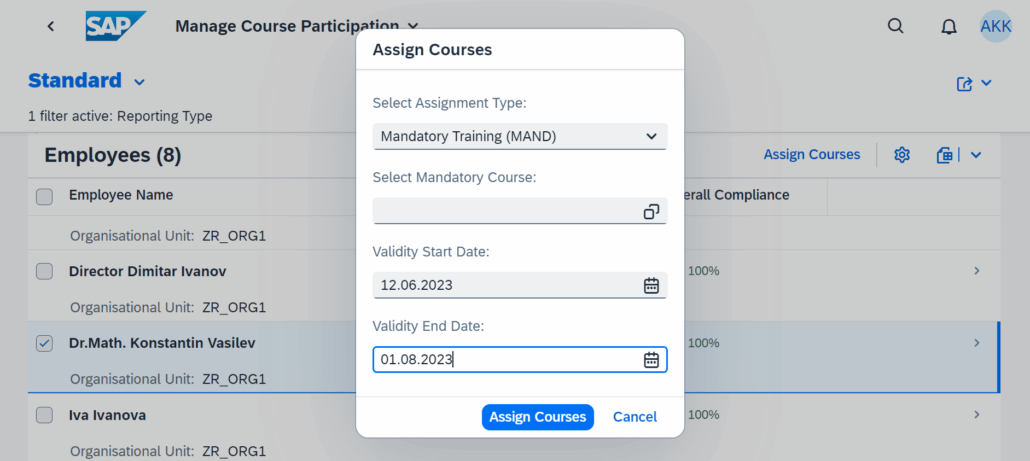Viewport: 1030px width, 461px height.
Task: Expand the Standard view variant dropdown
Action: click(139, 82)
